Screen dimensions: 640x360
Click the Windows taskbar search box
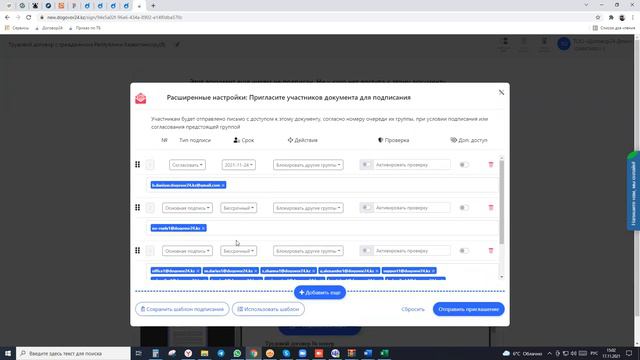pyautogui.click(x=73, y=353)
